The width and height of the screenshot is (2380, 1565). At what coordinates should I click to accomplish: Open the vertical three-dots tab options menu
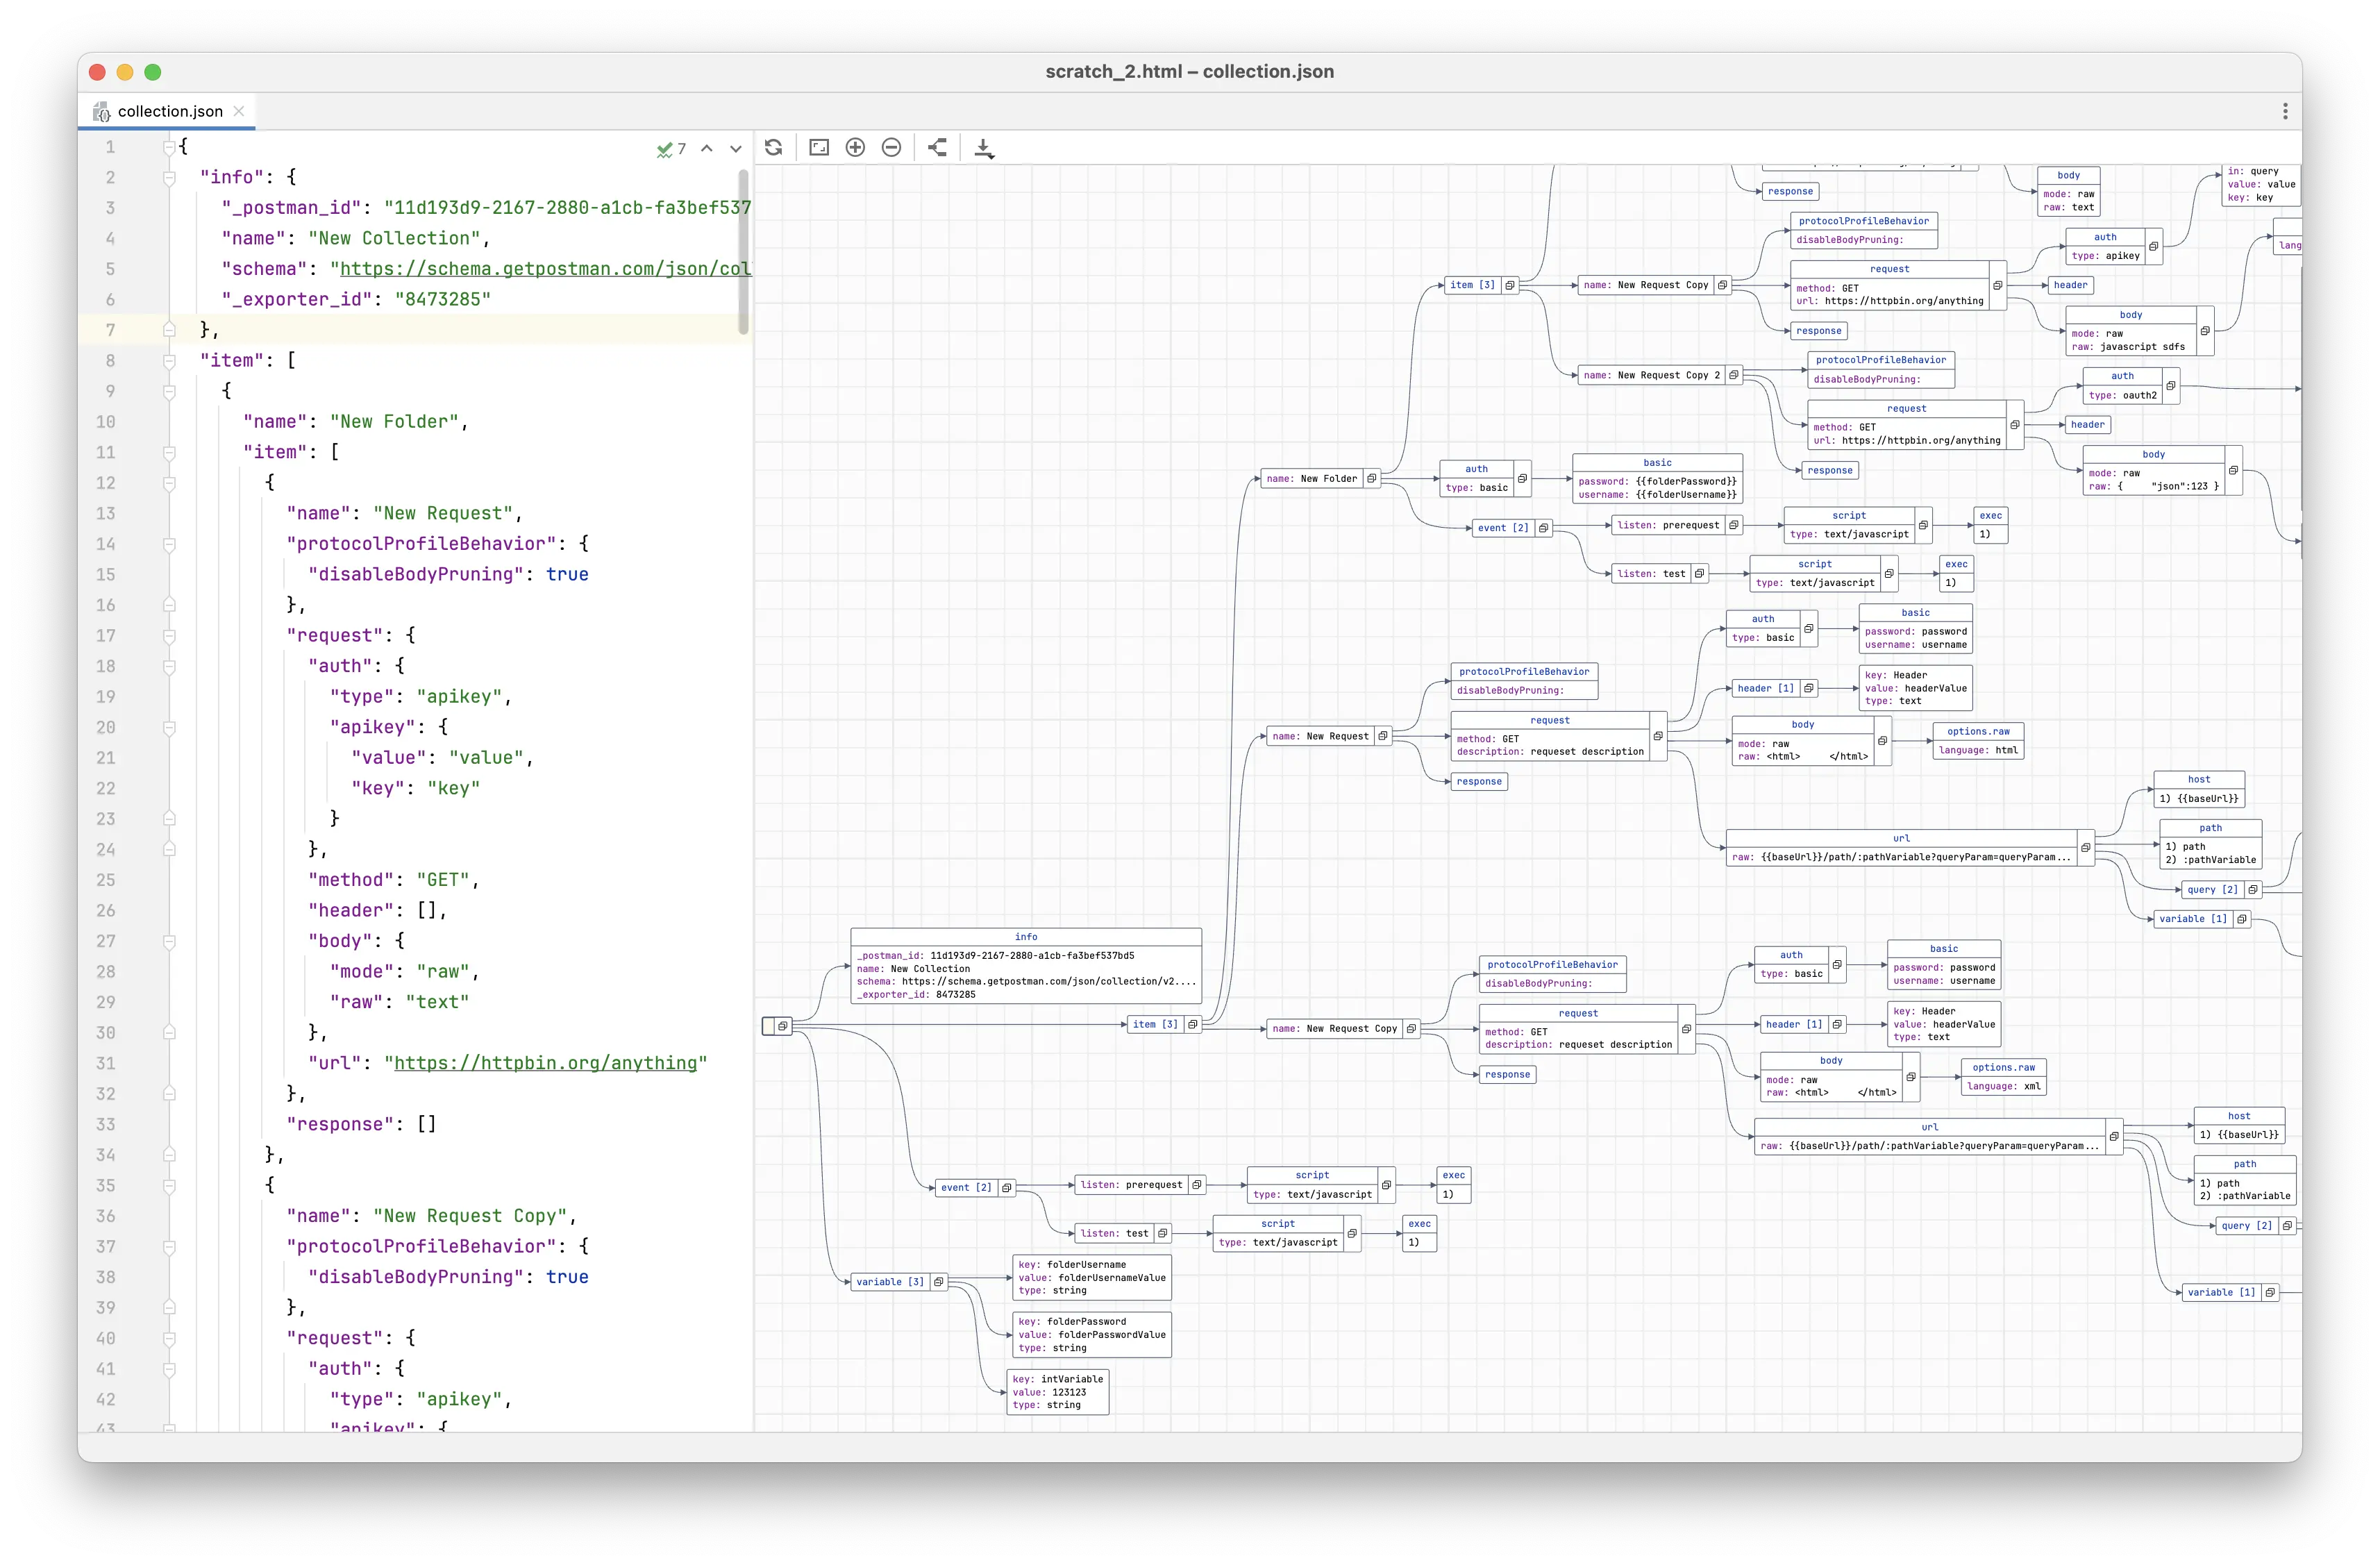click(x=2285, y=111)
